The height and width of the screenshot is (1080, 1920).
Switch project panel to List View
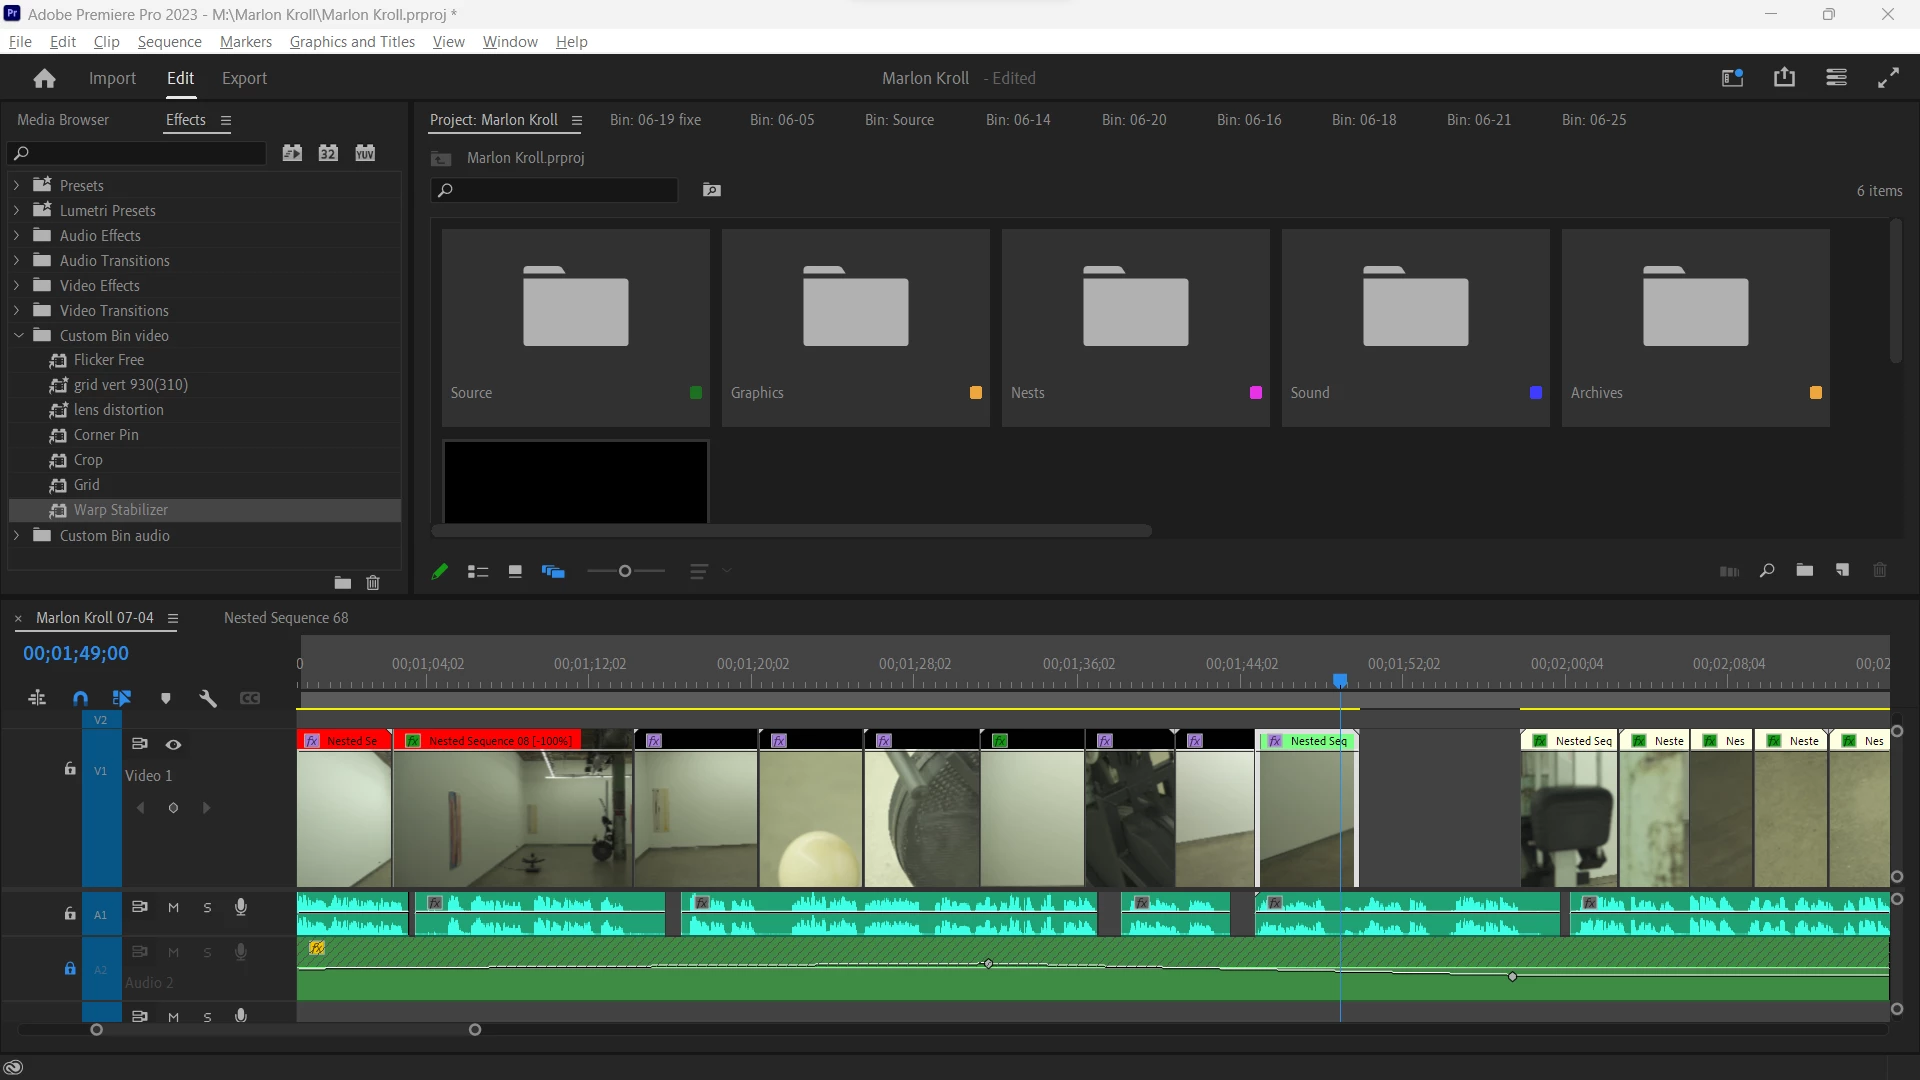coord(478,572)
